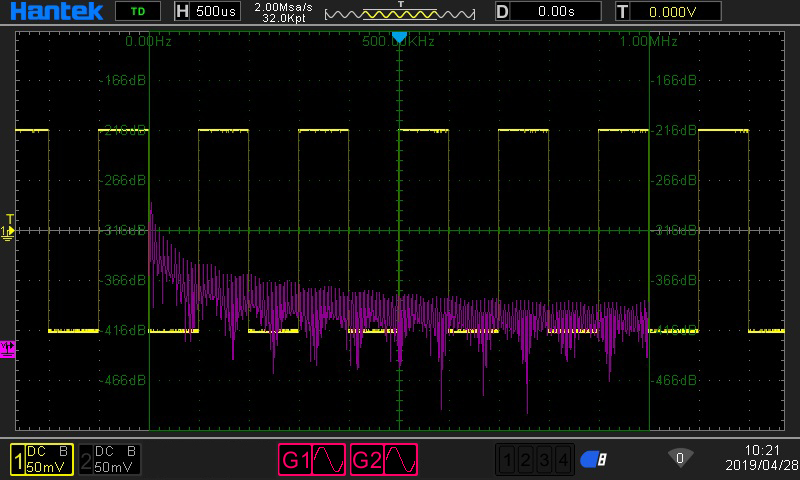Select digital channel indicator 3
Screen dimensions: 800x480
tap(544, 460)
